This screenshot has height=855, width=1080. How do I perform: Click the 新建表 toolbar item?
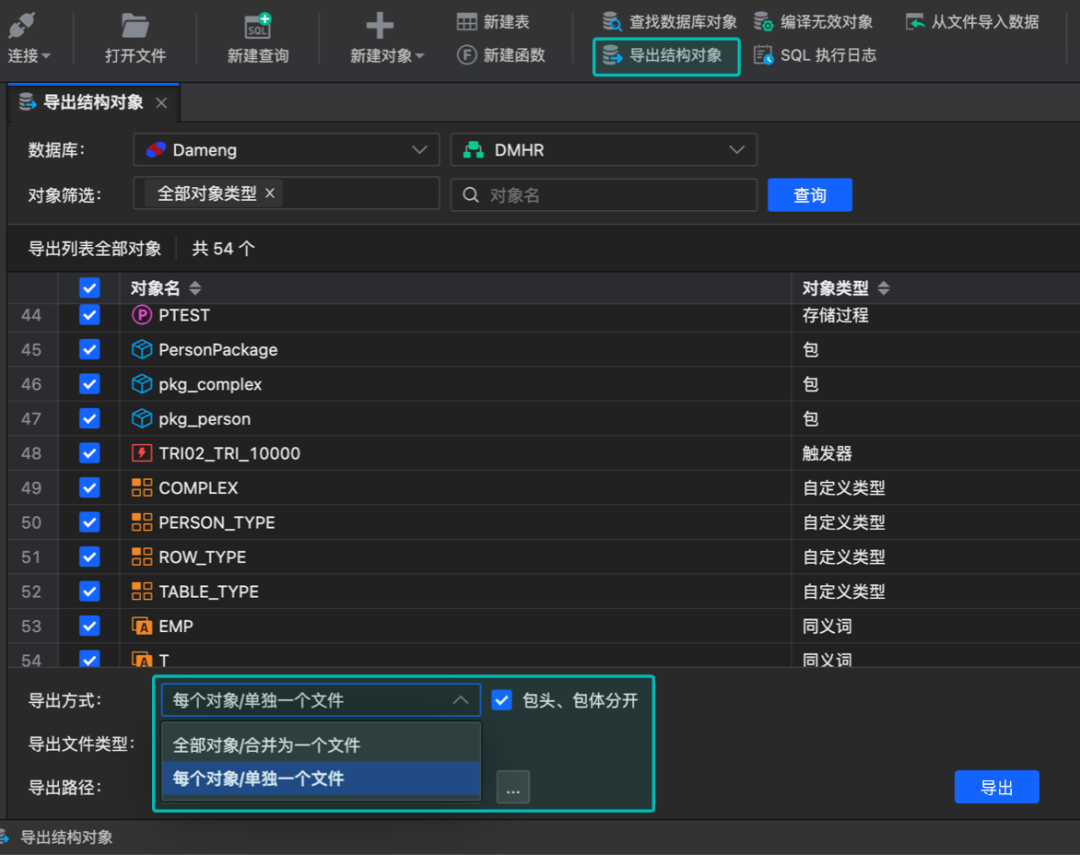pos(493,22)
